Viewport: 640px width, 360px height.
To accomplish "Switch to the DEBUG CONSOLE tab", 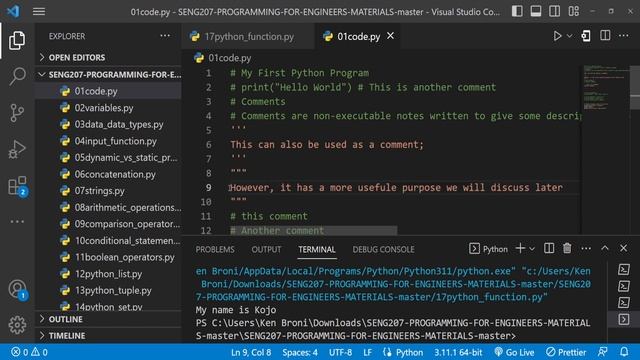I will (x=383, y=249).
